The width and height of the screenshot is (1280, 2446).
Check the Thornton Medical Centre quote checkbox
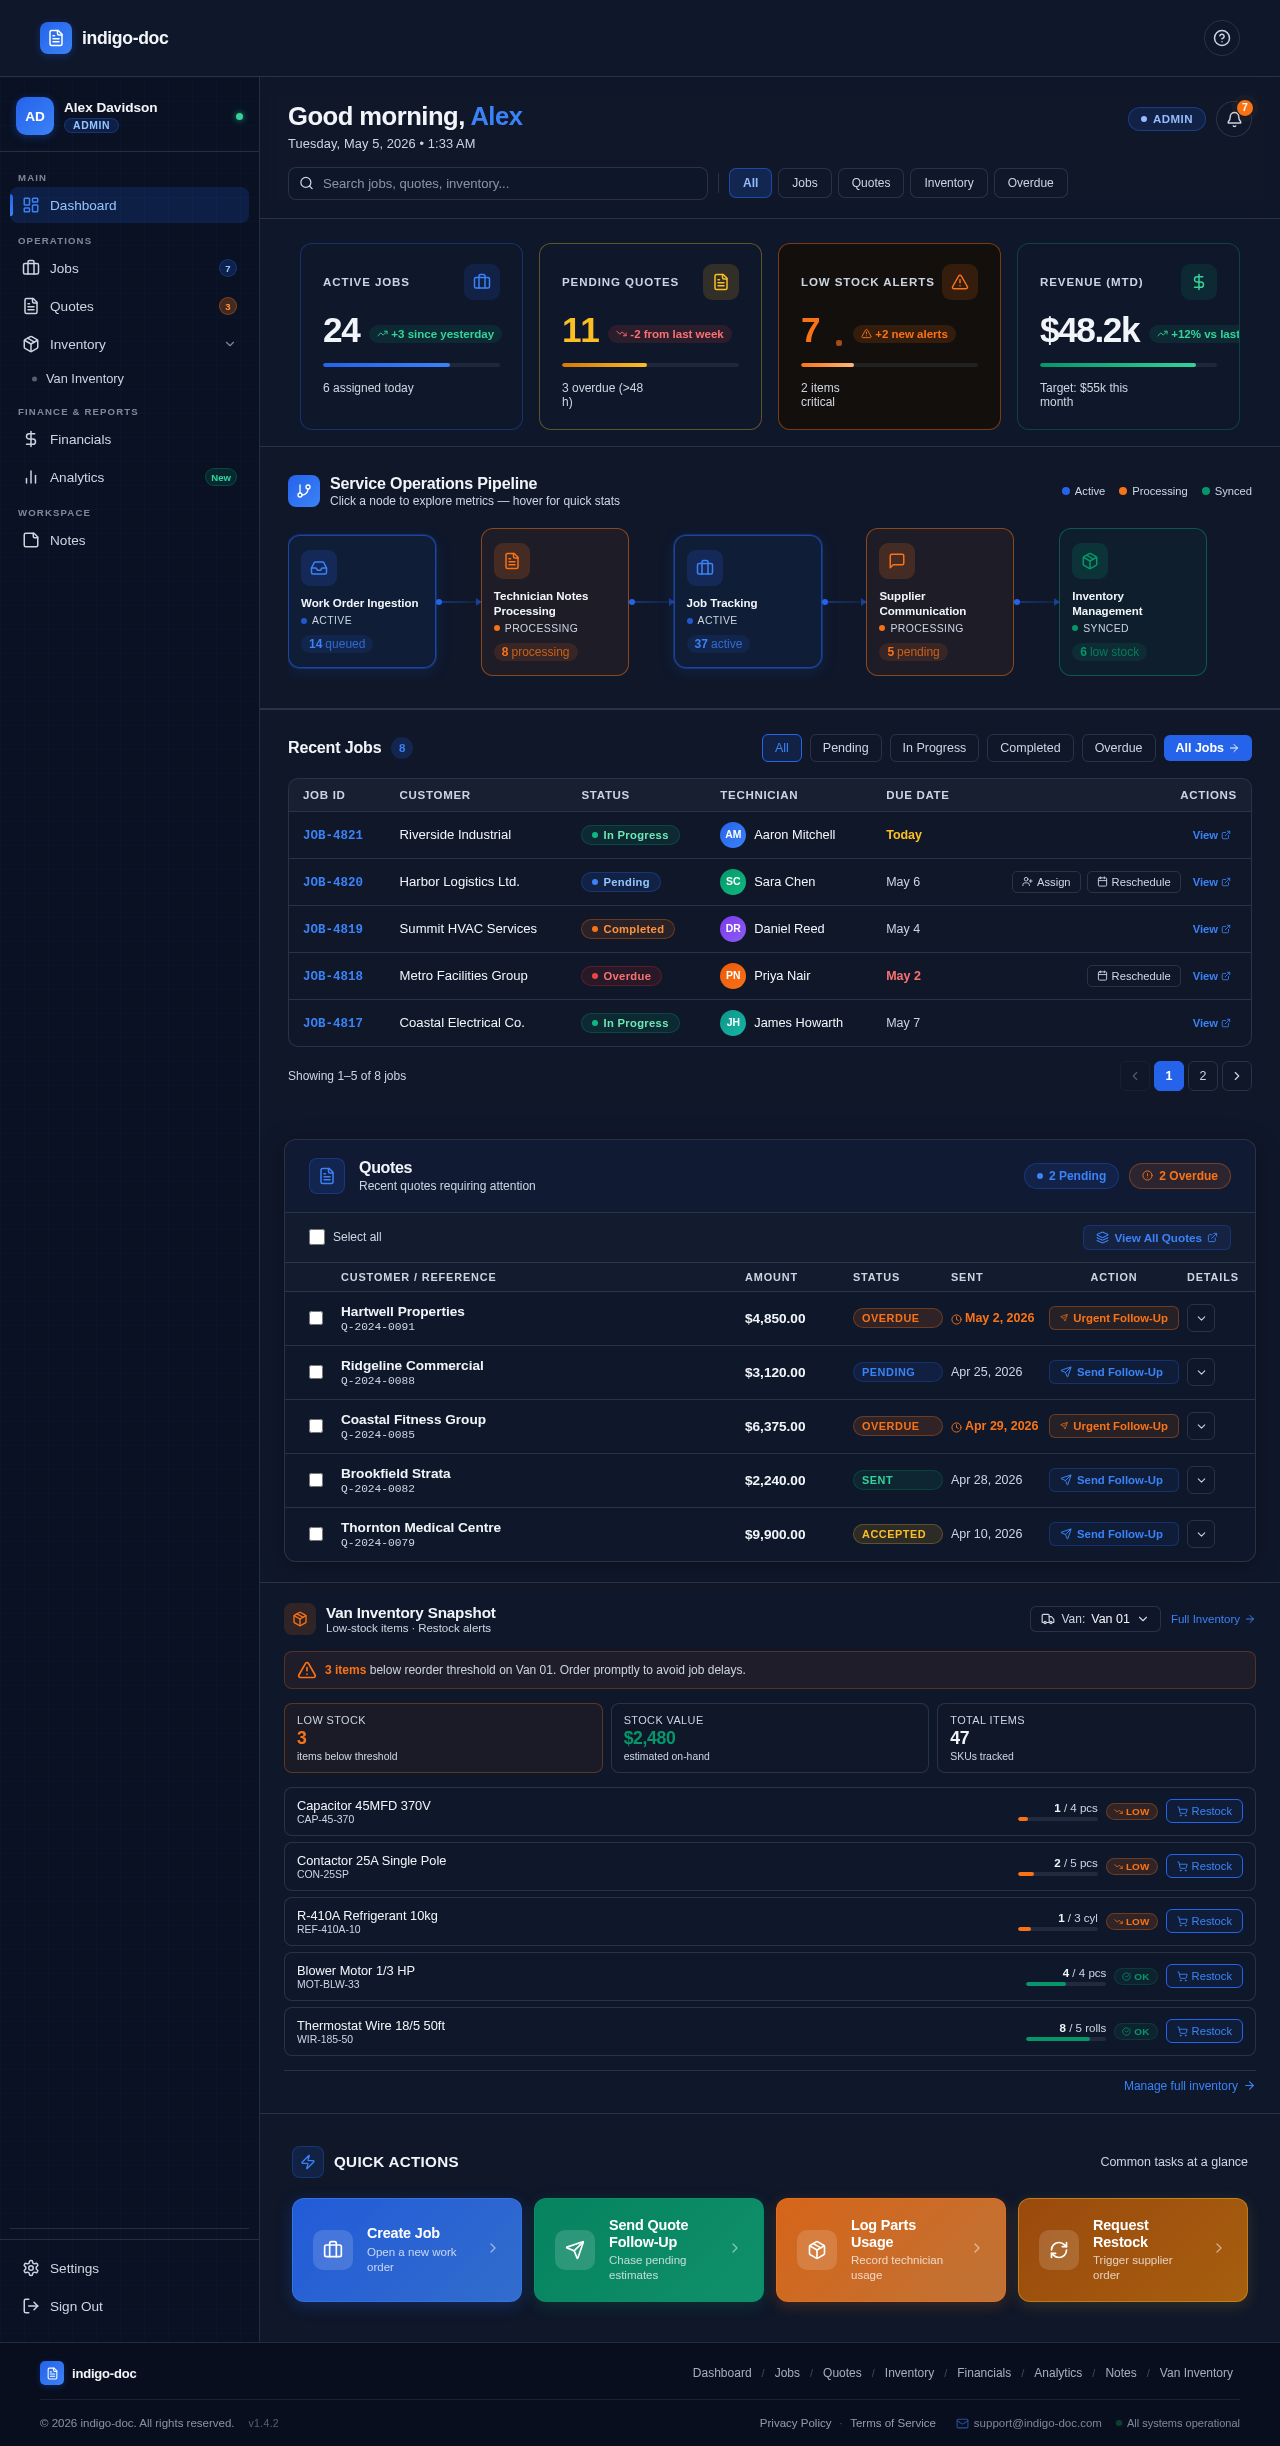pos(316,1534)
